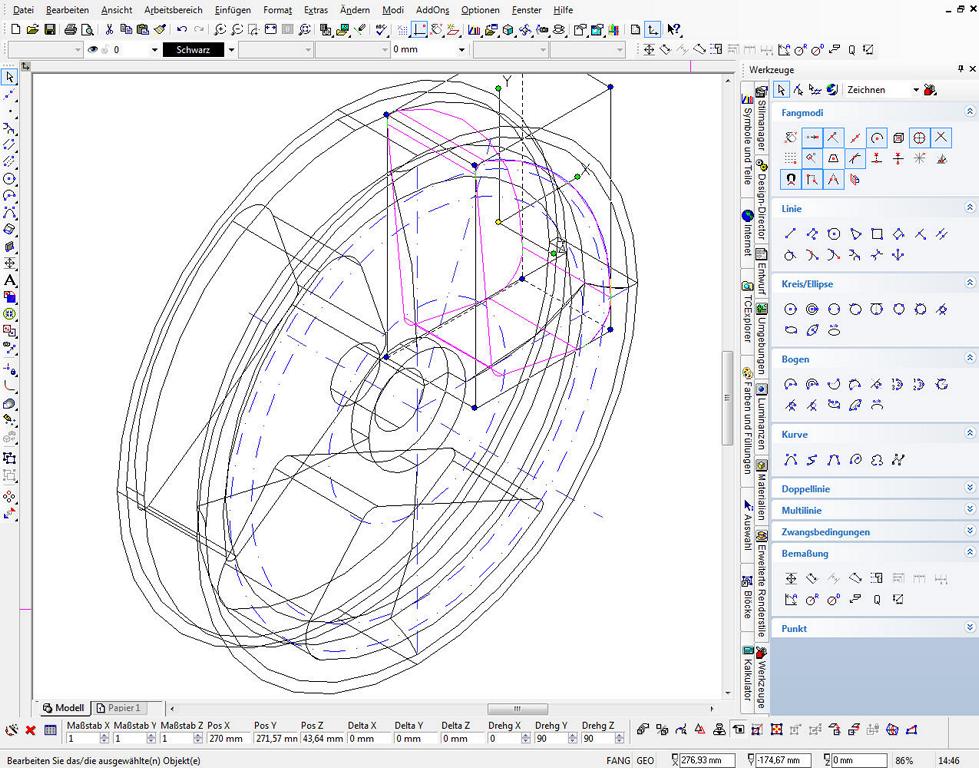Image resolution: width=979 pixels, height=768 pixels.
Task: Click the Schwarz pen color swatch
Action: click(193, 49)
